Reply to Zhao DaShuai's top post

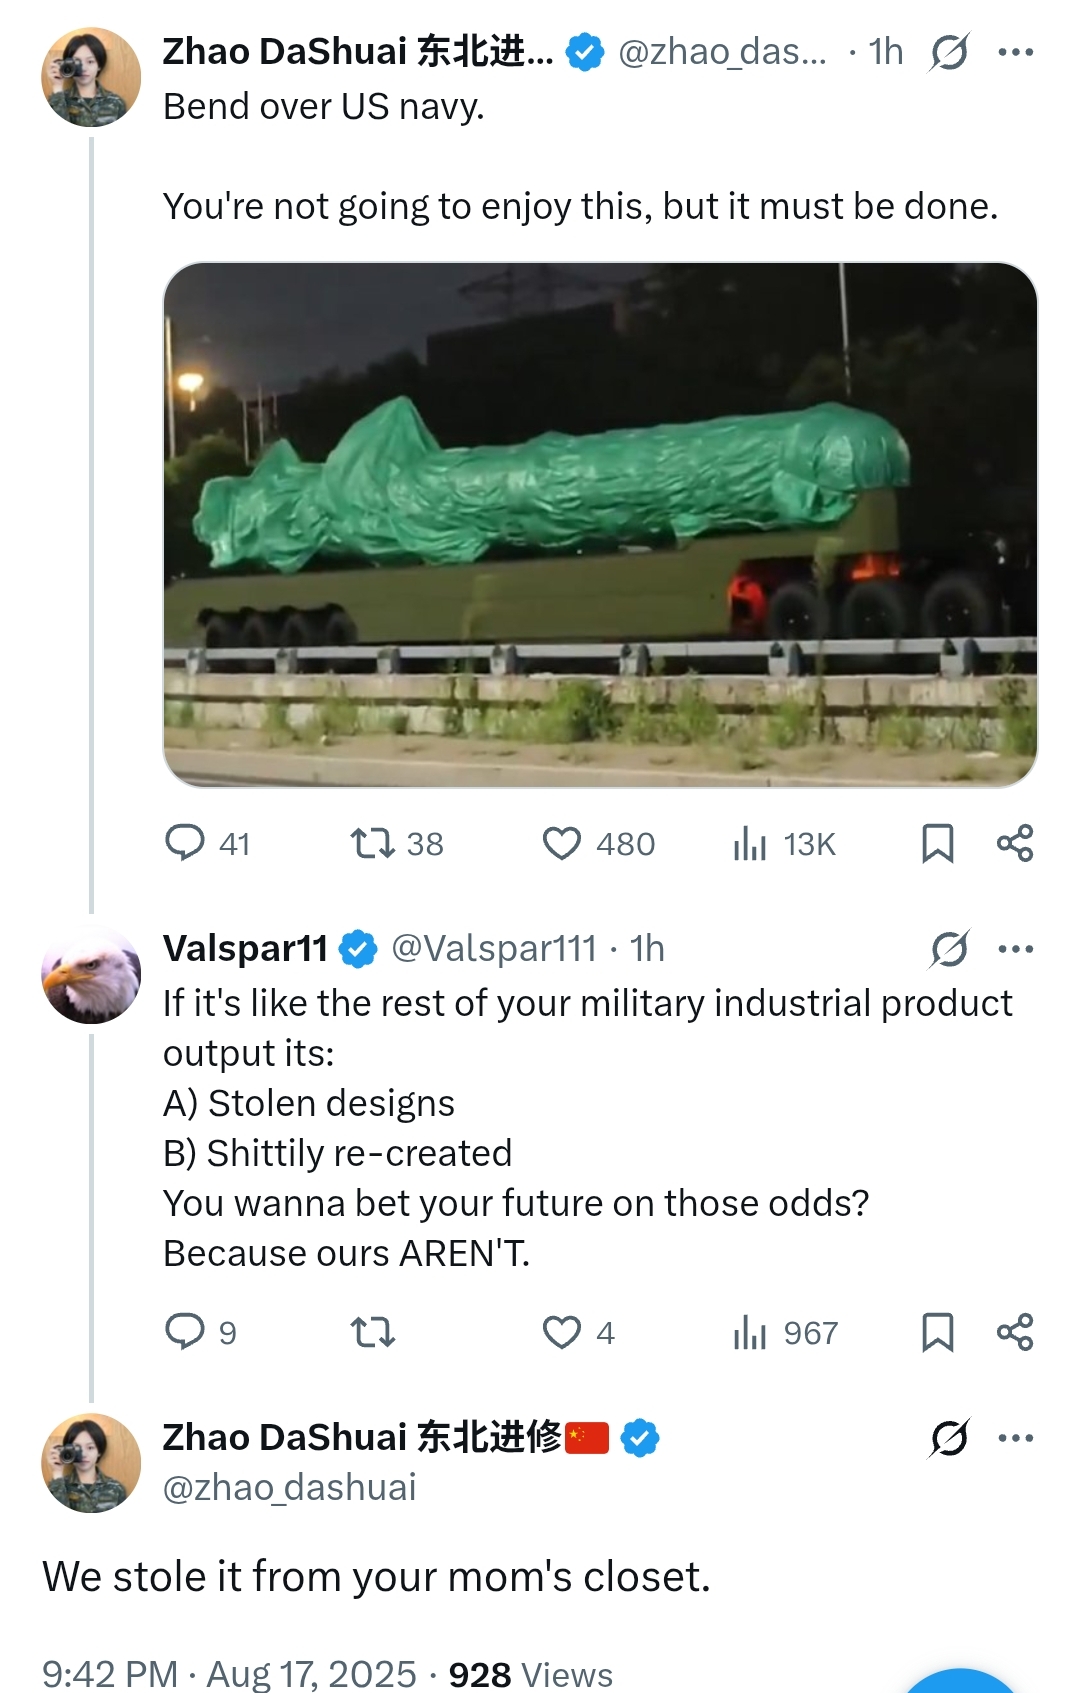tap(185, 843)
